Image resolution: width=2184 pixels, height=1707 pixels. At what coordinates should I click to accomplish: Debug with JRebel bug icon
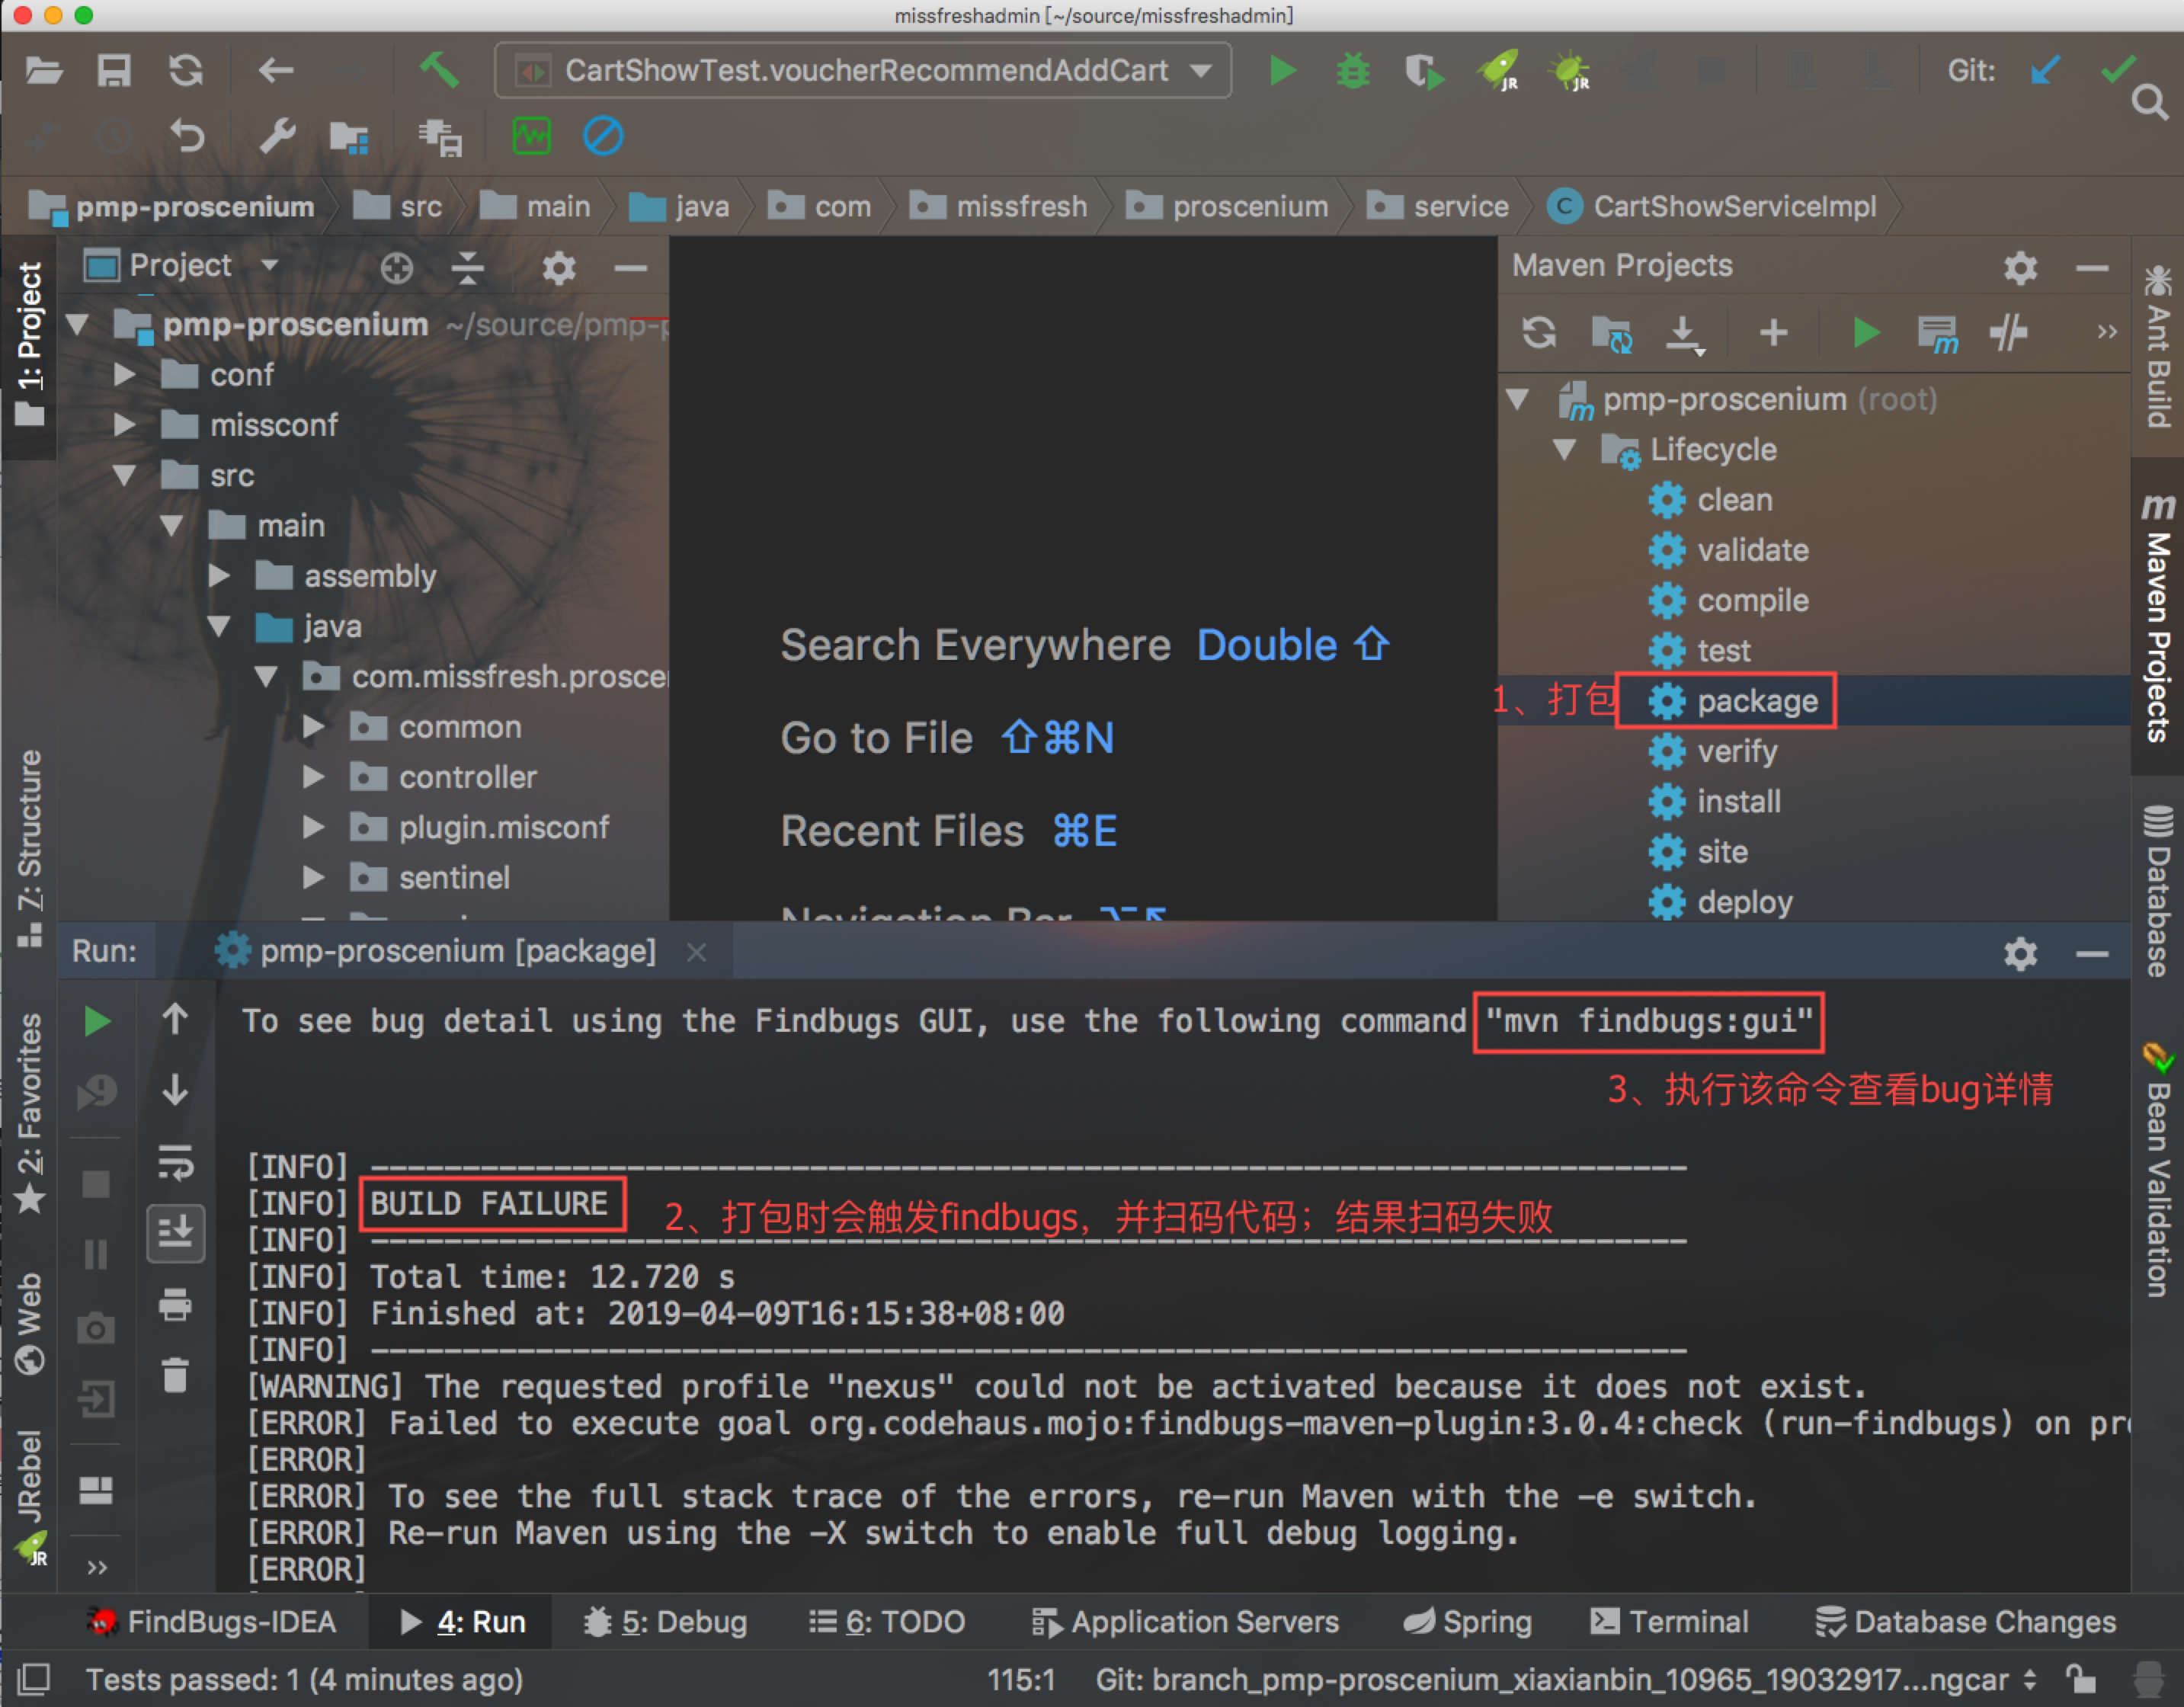(1570, 71)
